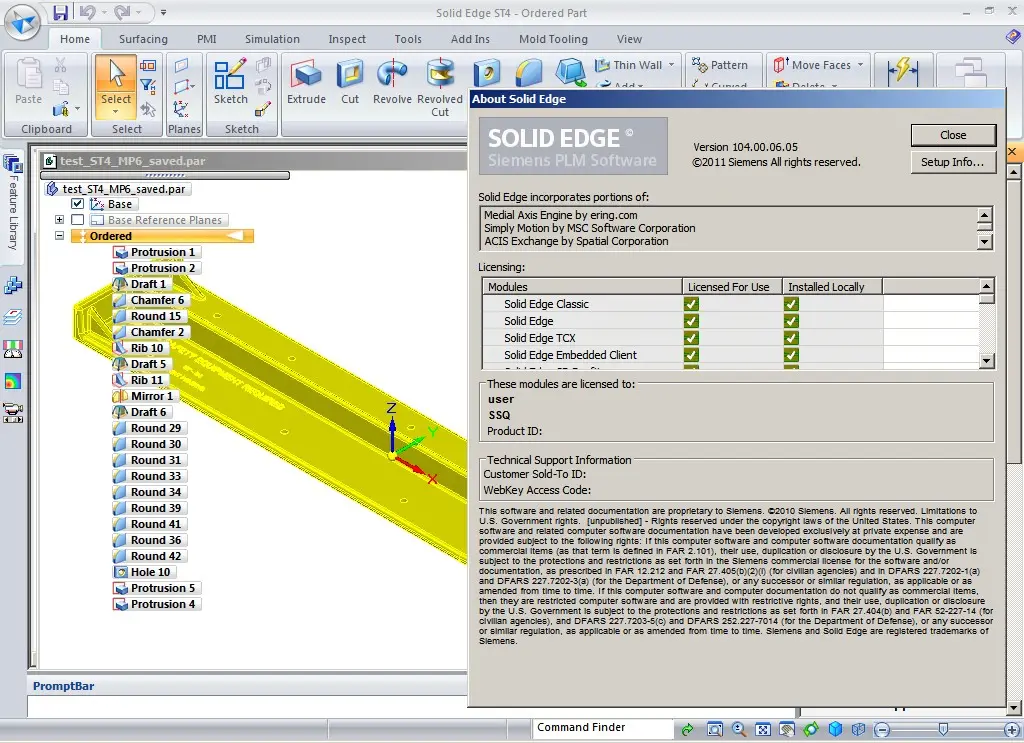Click the Setup Info... button
1024x743 pixels.
953,162
